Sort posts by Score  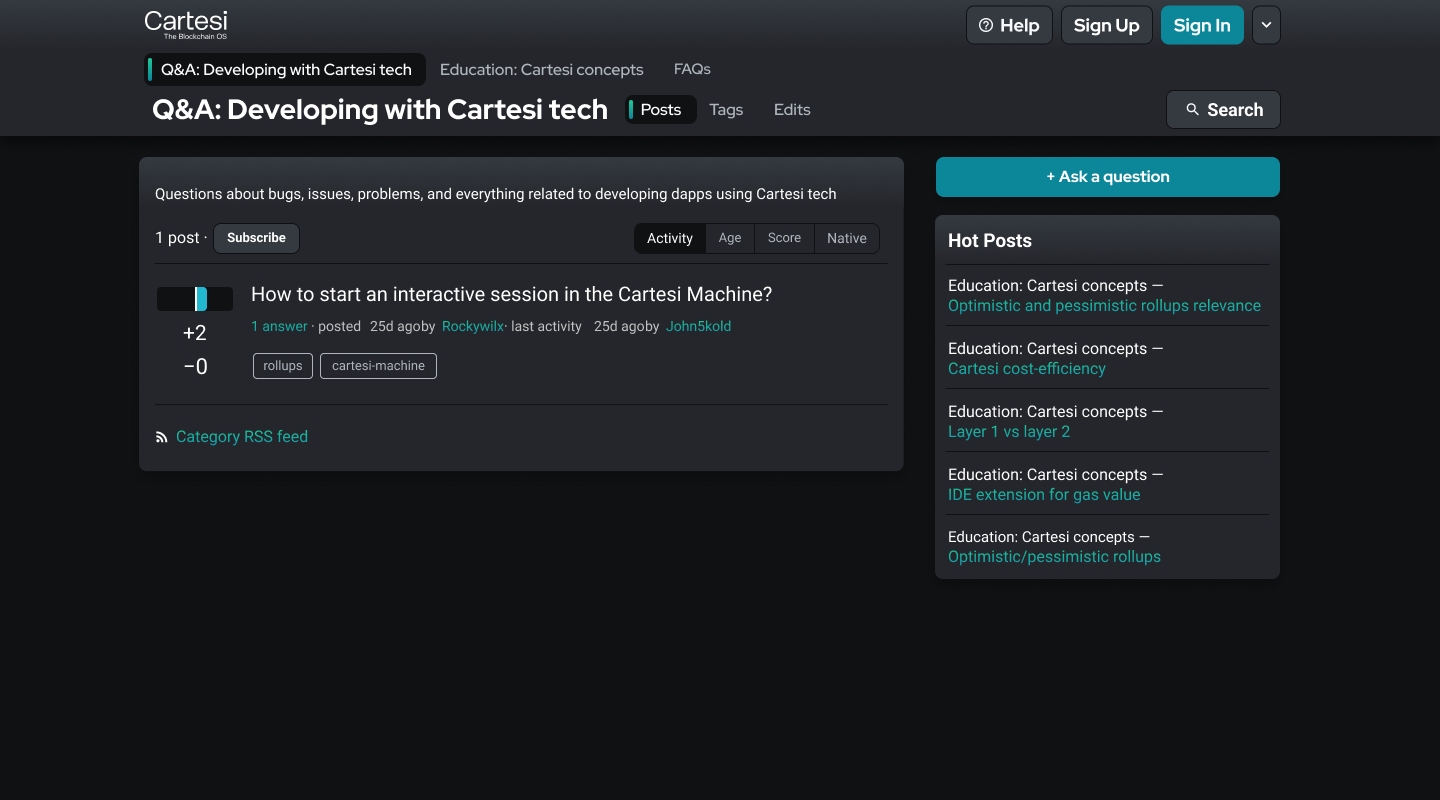pyautogui.click(x=784, y=238)
